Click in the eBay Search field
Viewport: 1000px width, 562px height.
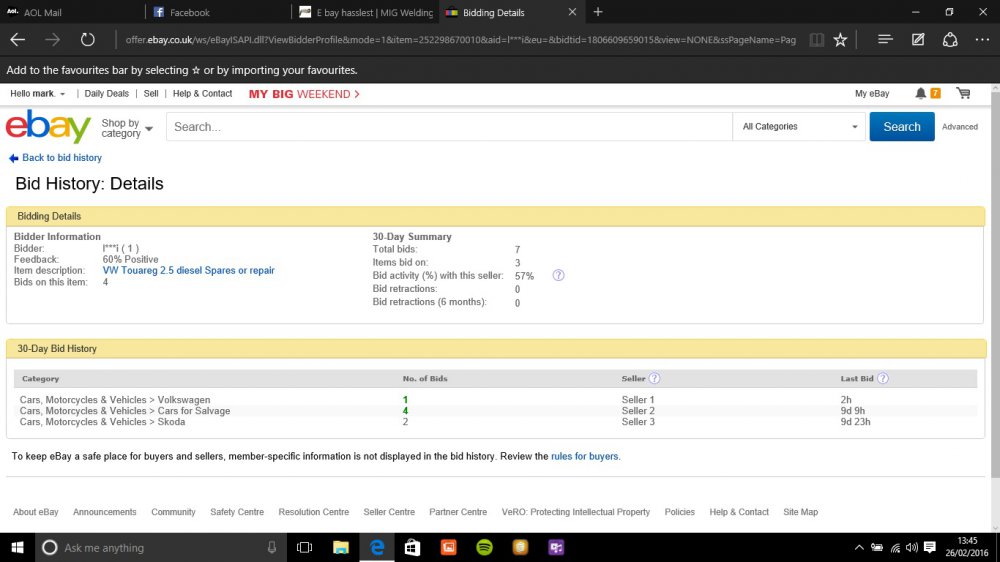click(x=449, y=126)
